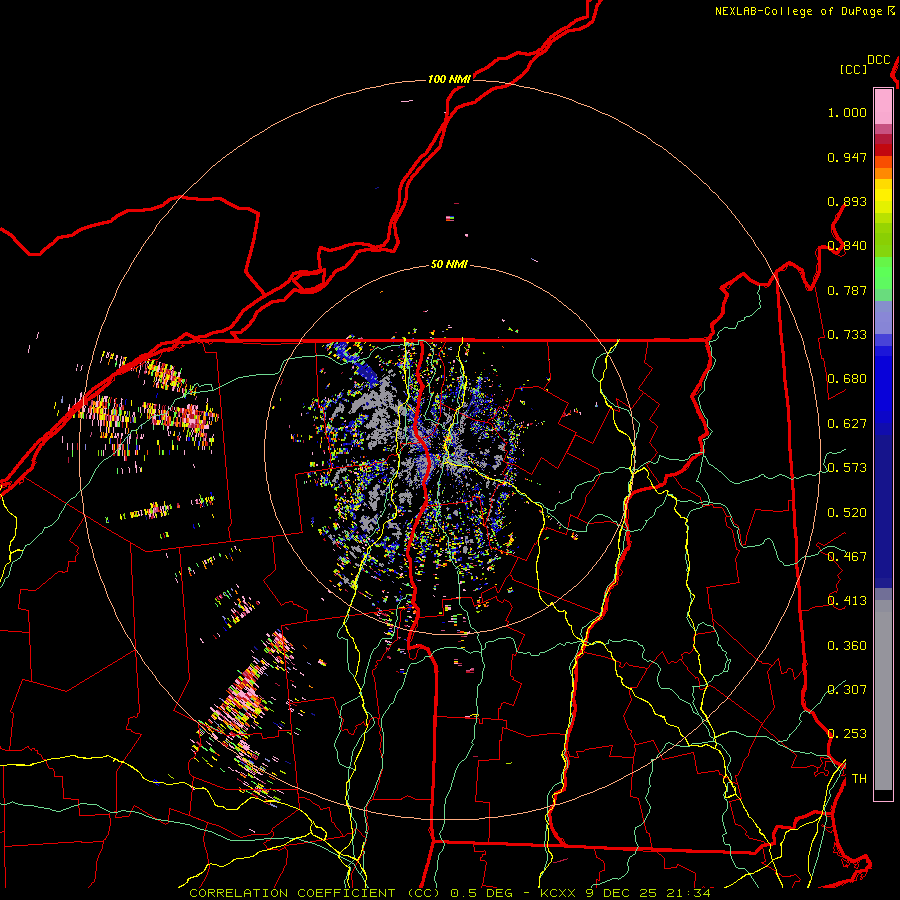Select the 0.253 scale value
900x900 pixels.
click(x=847, y=734)
